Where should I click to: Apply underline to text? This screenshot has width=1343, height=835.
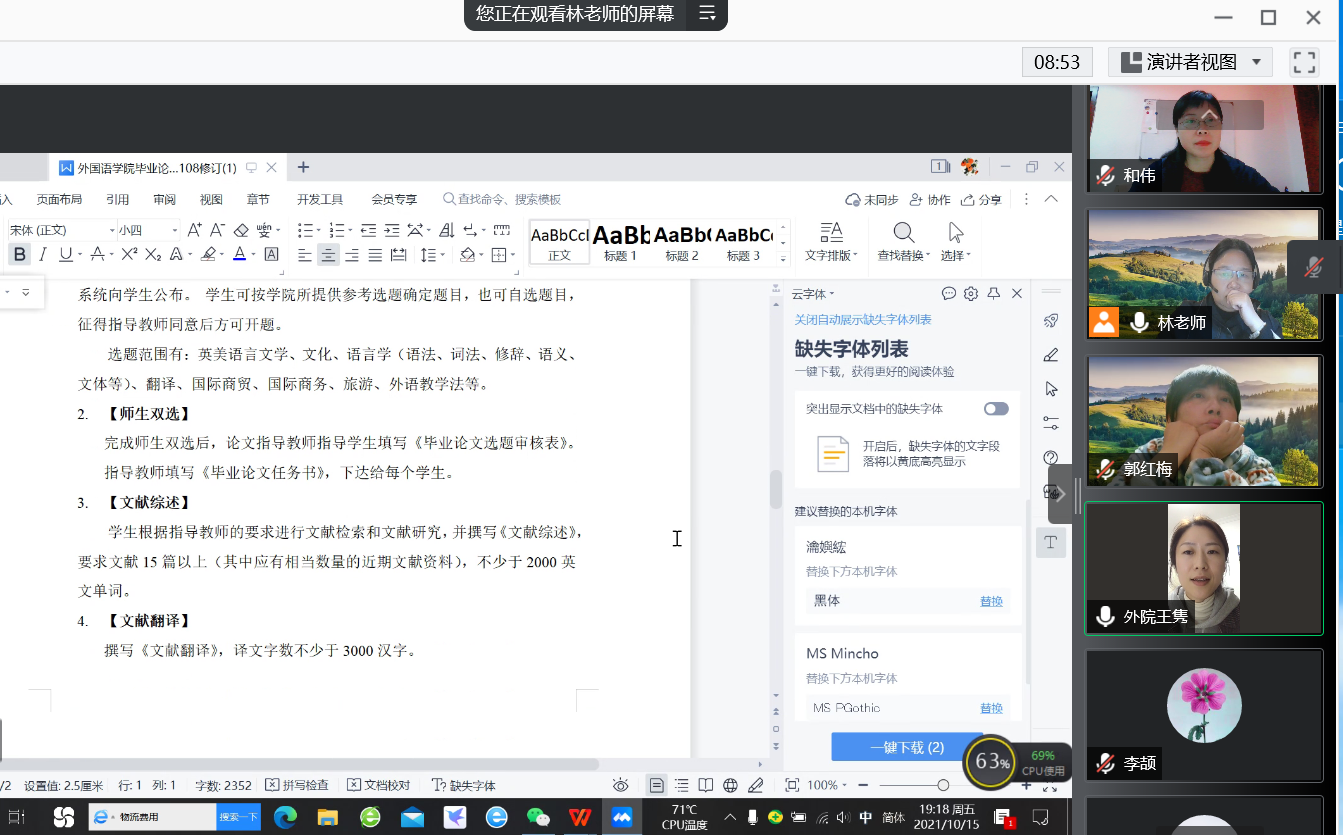(65, 255)
